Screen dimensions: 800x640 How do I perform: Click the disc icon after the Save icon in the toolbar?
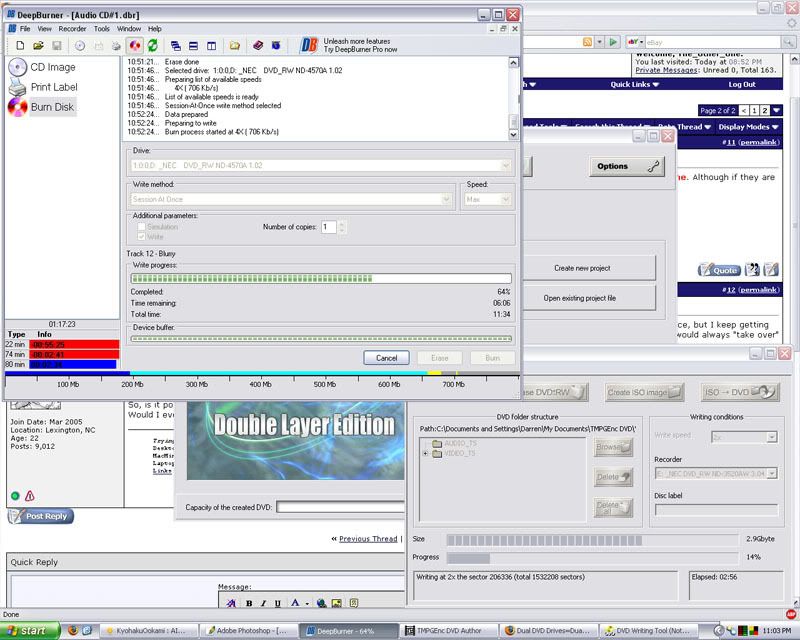click(80, 46)
